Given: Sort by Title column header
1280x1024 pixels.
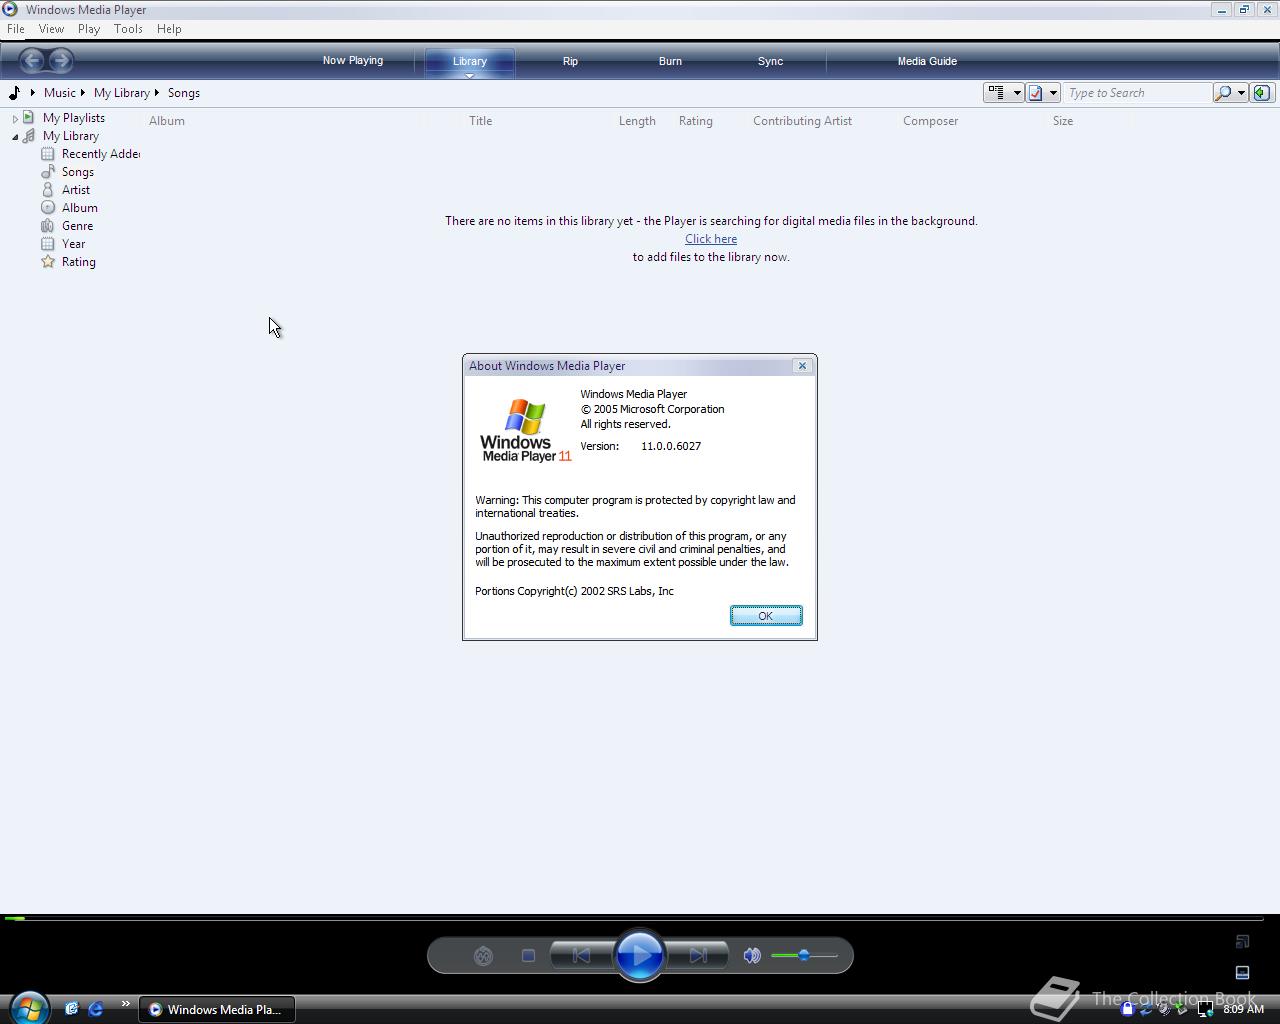Looking at the screenshot, I should (x=481, y=121).
